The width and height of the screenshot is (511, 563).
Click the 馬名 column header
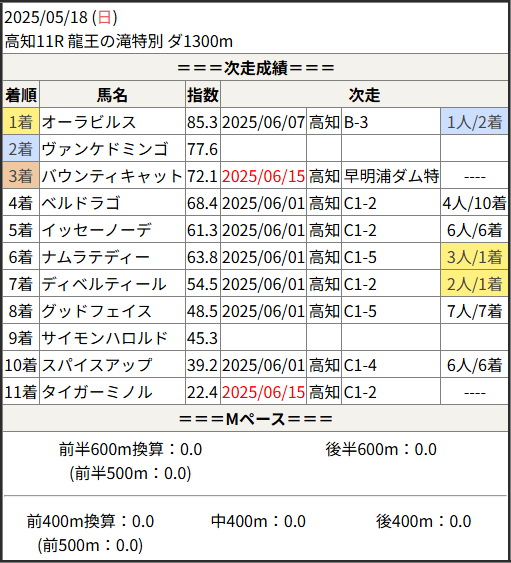[112, 95]
